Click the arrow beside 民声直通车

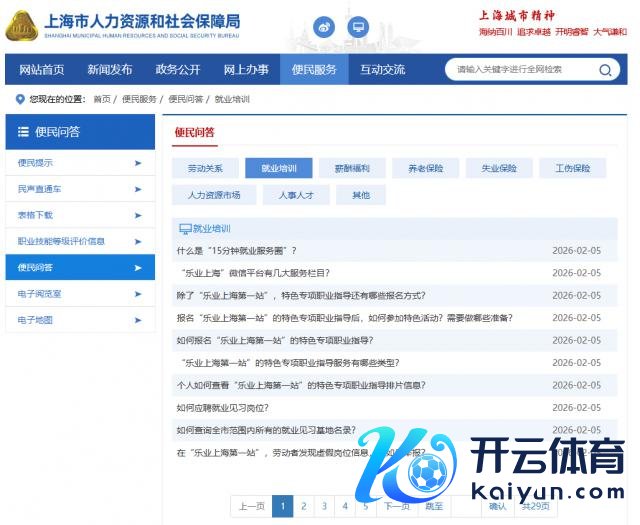click(138, 189)
